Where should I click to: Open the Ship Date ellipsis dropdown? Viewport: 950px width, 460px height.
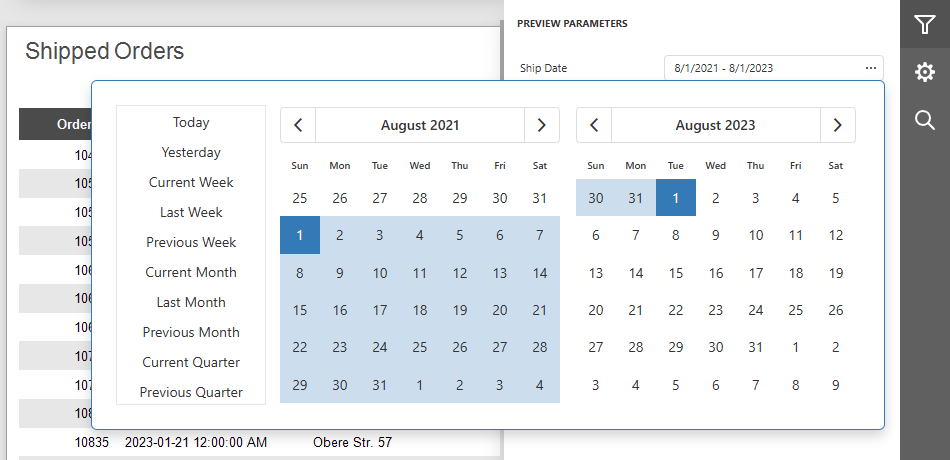(x=871, y=68)
